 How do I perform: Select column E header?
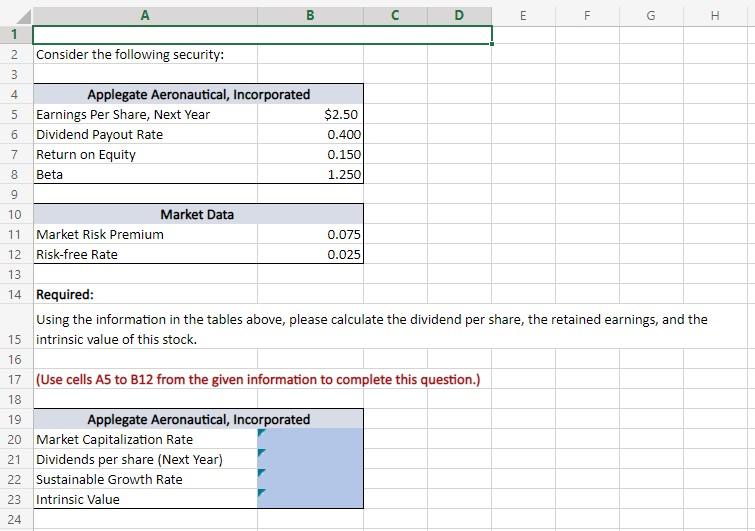pos(523,15)
